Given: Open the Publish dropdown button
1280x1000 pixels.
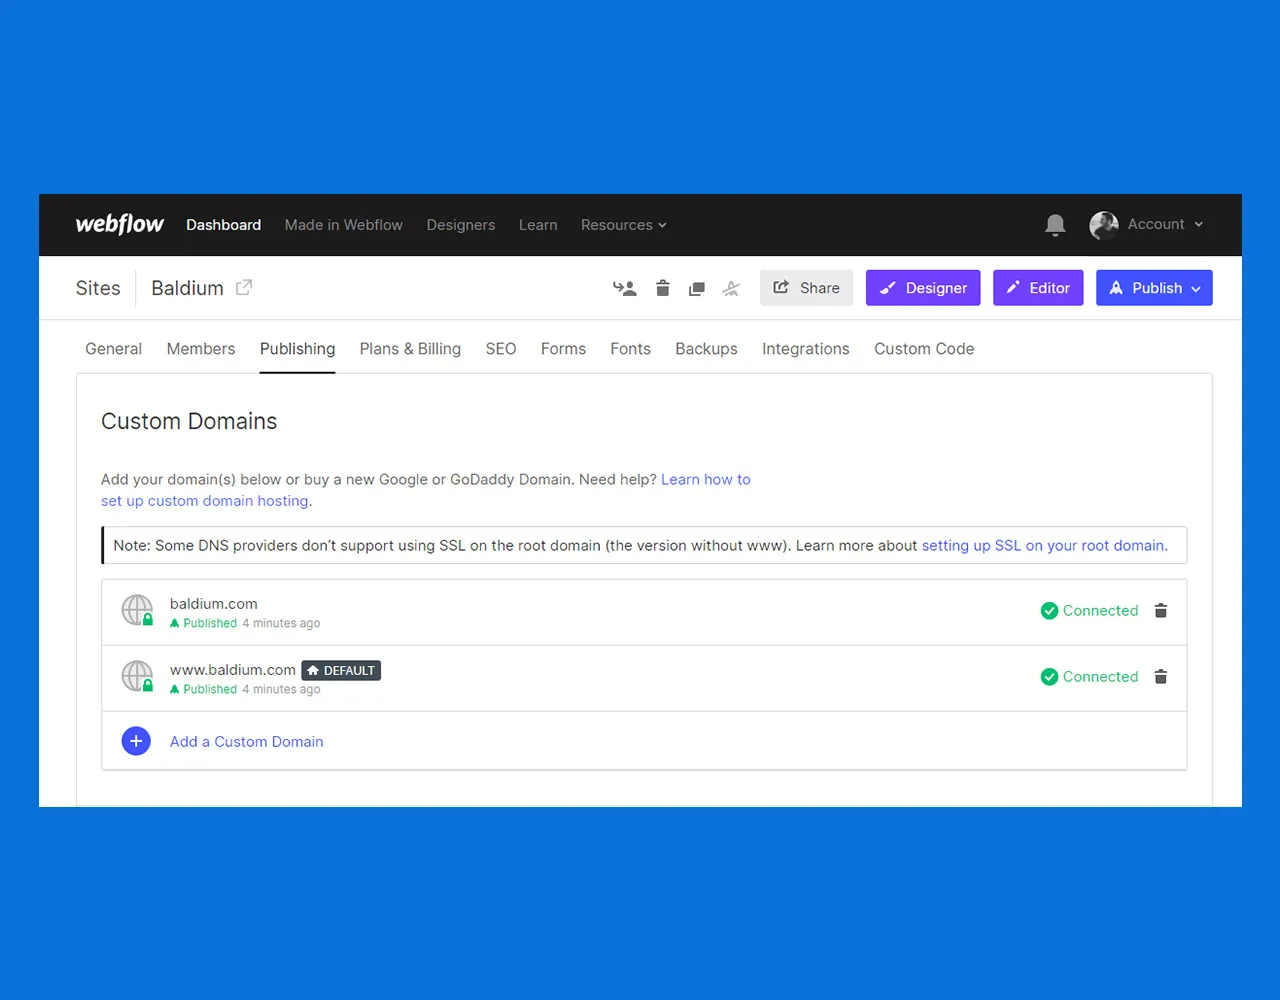Looking at the screenshot, I should point(1154,288).
